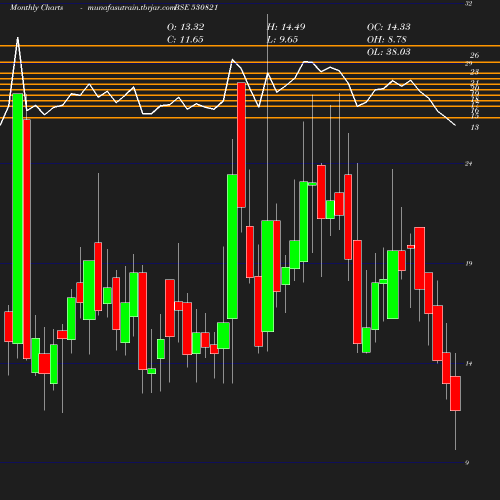
Task: Click the last red candle at chart's right end
Action: [x=455, y=393]
